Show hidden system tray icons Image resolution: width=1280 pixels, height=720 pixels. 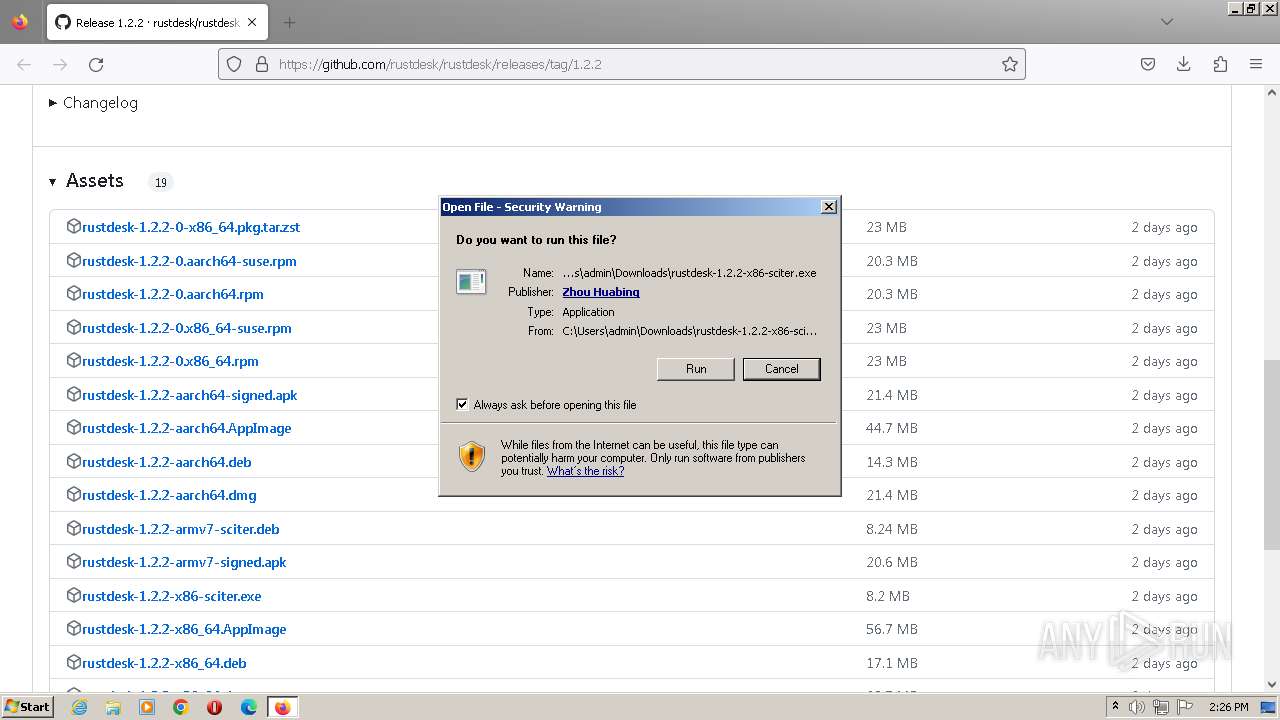1115,707
